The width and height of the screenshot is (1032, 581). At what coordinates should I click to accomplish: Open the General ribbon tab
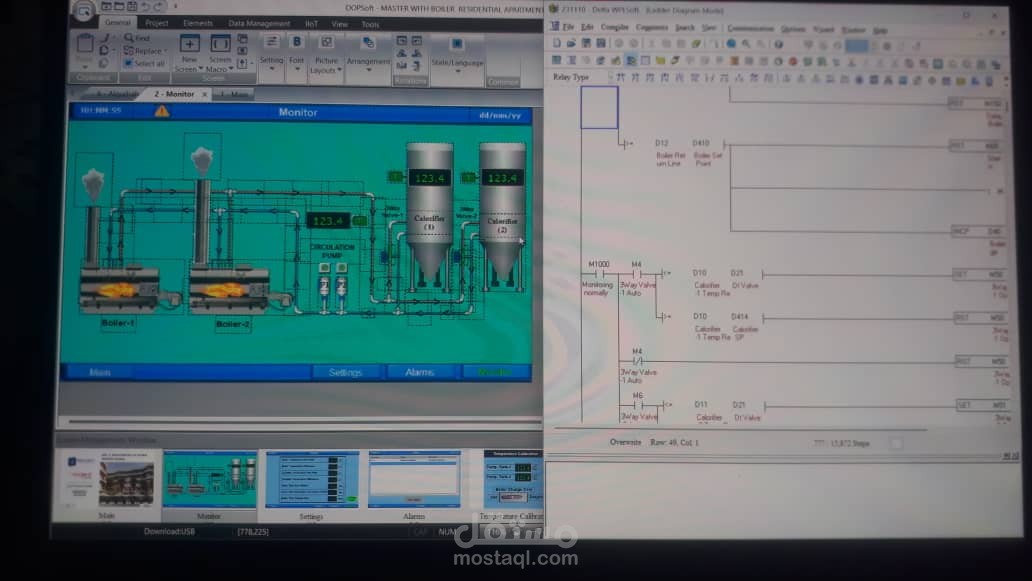[x=118, y=23]
